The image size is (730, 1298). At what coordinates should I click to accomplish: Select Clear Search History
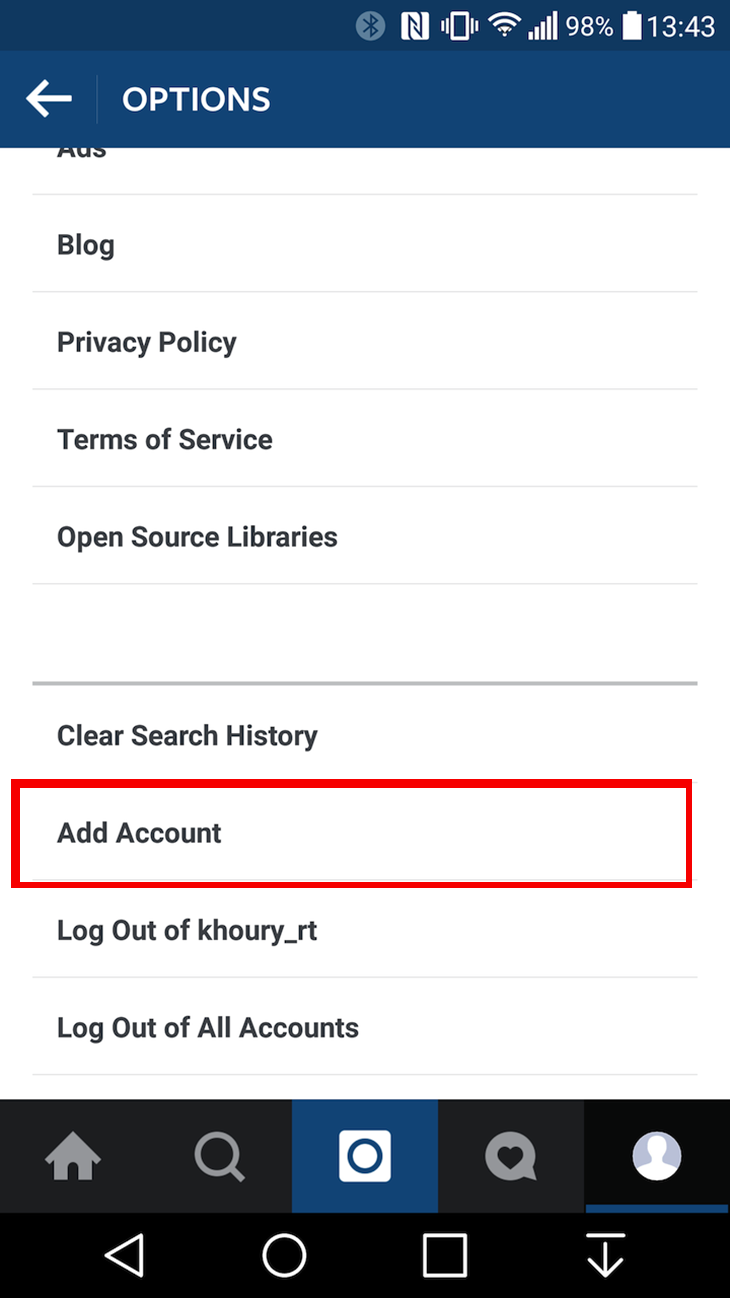[187, 735]
